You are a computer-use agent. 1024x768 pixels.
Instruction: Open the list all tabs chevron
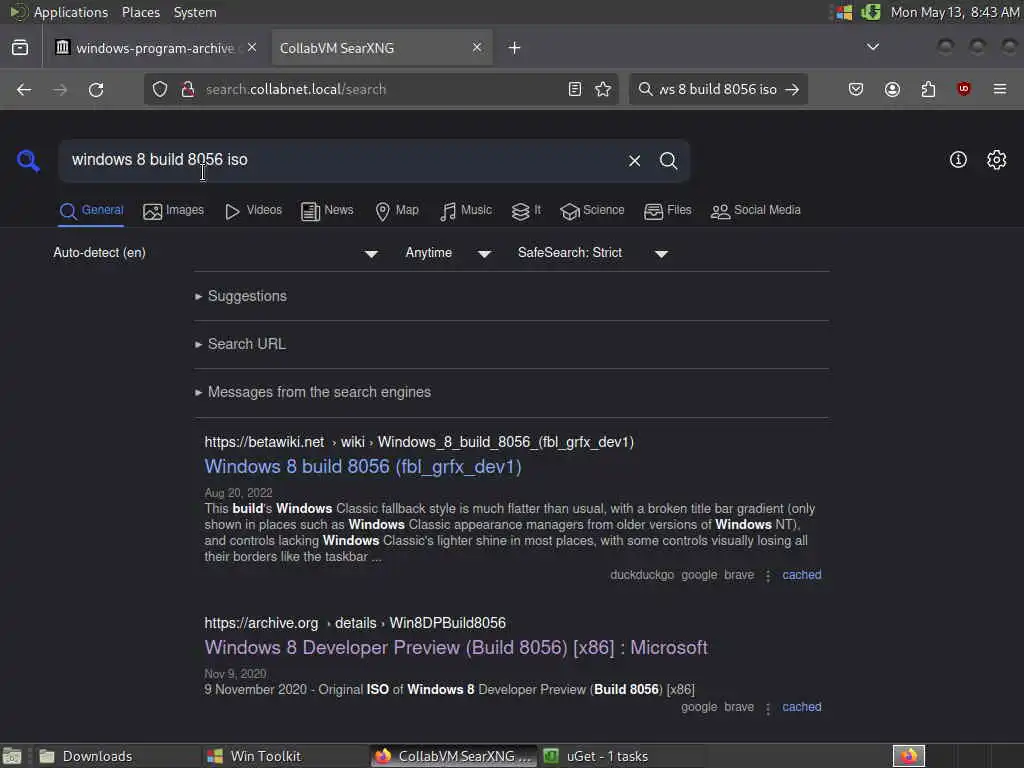click(x=872, y=47)
